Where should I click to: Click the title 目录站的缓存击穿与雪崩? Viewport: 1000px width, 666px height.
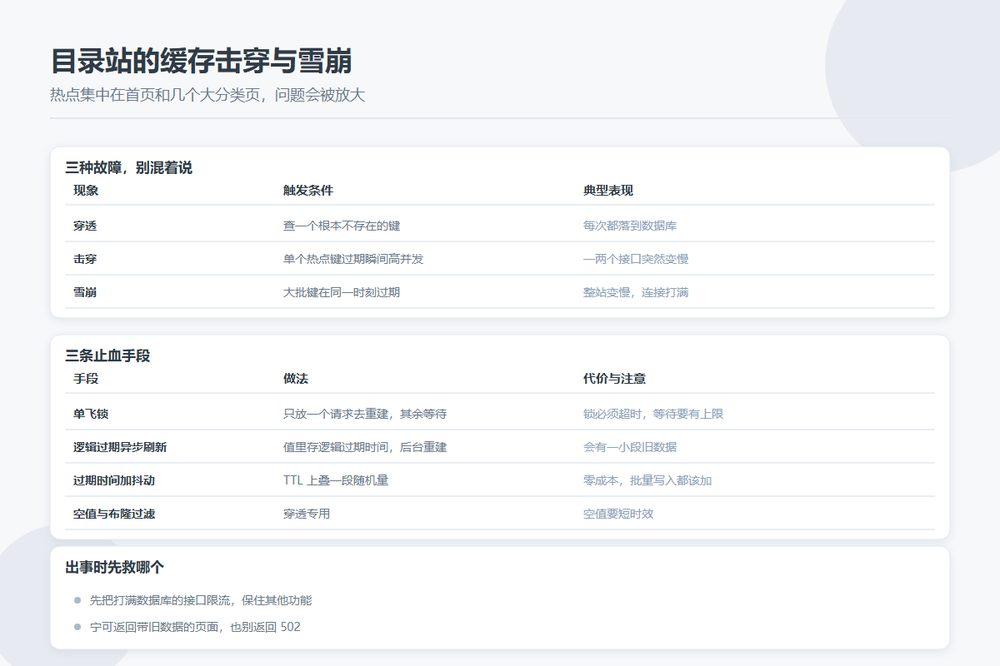pyautogui.click(x=202, y=61)
